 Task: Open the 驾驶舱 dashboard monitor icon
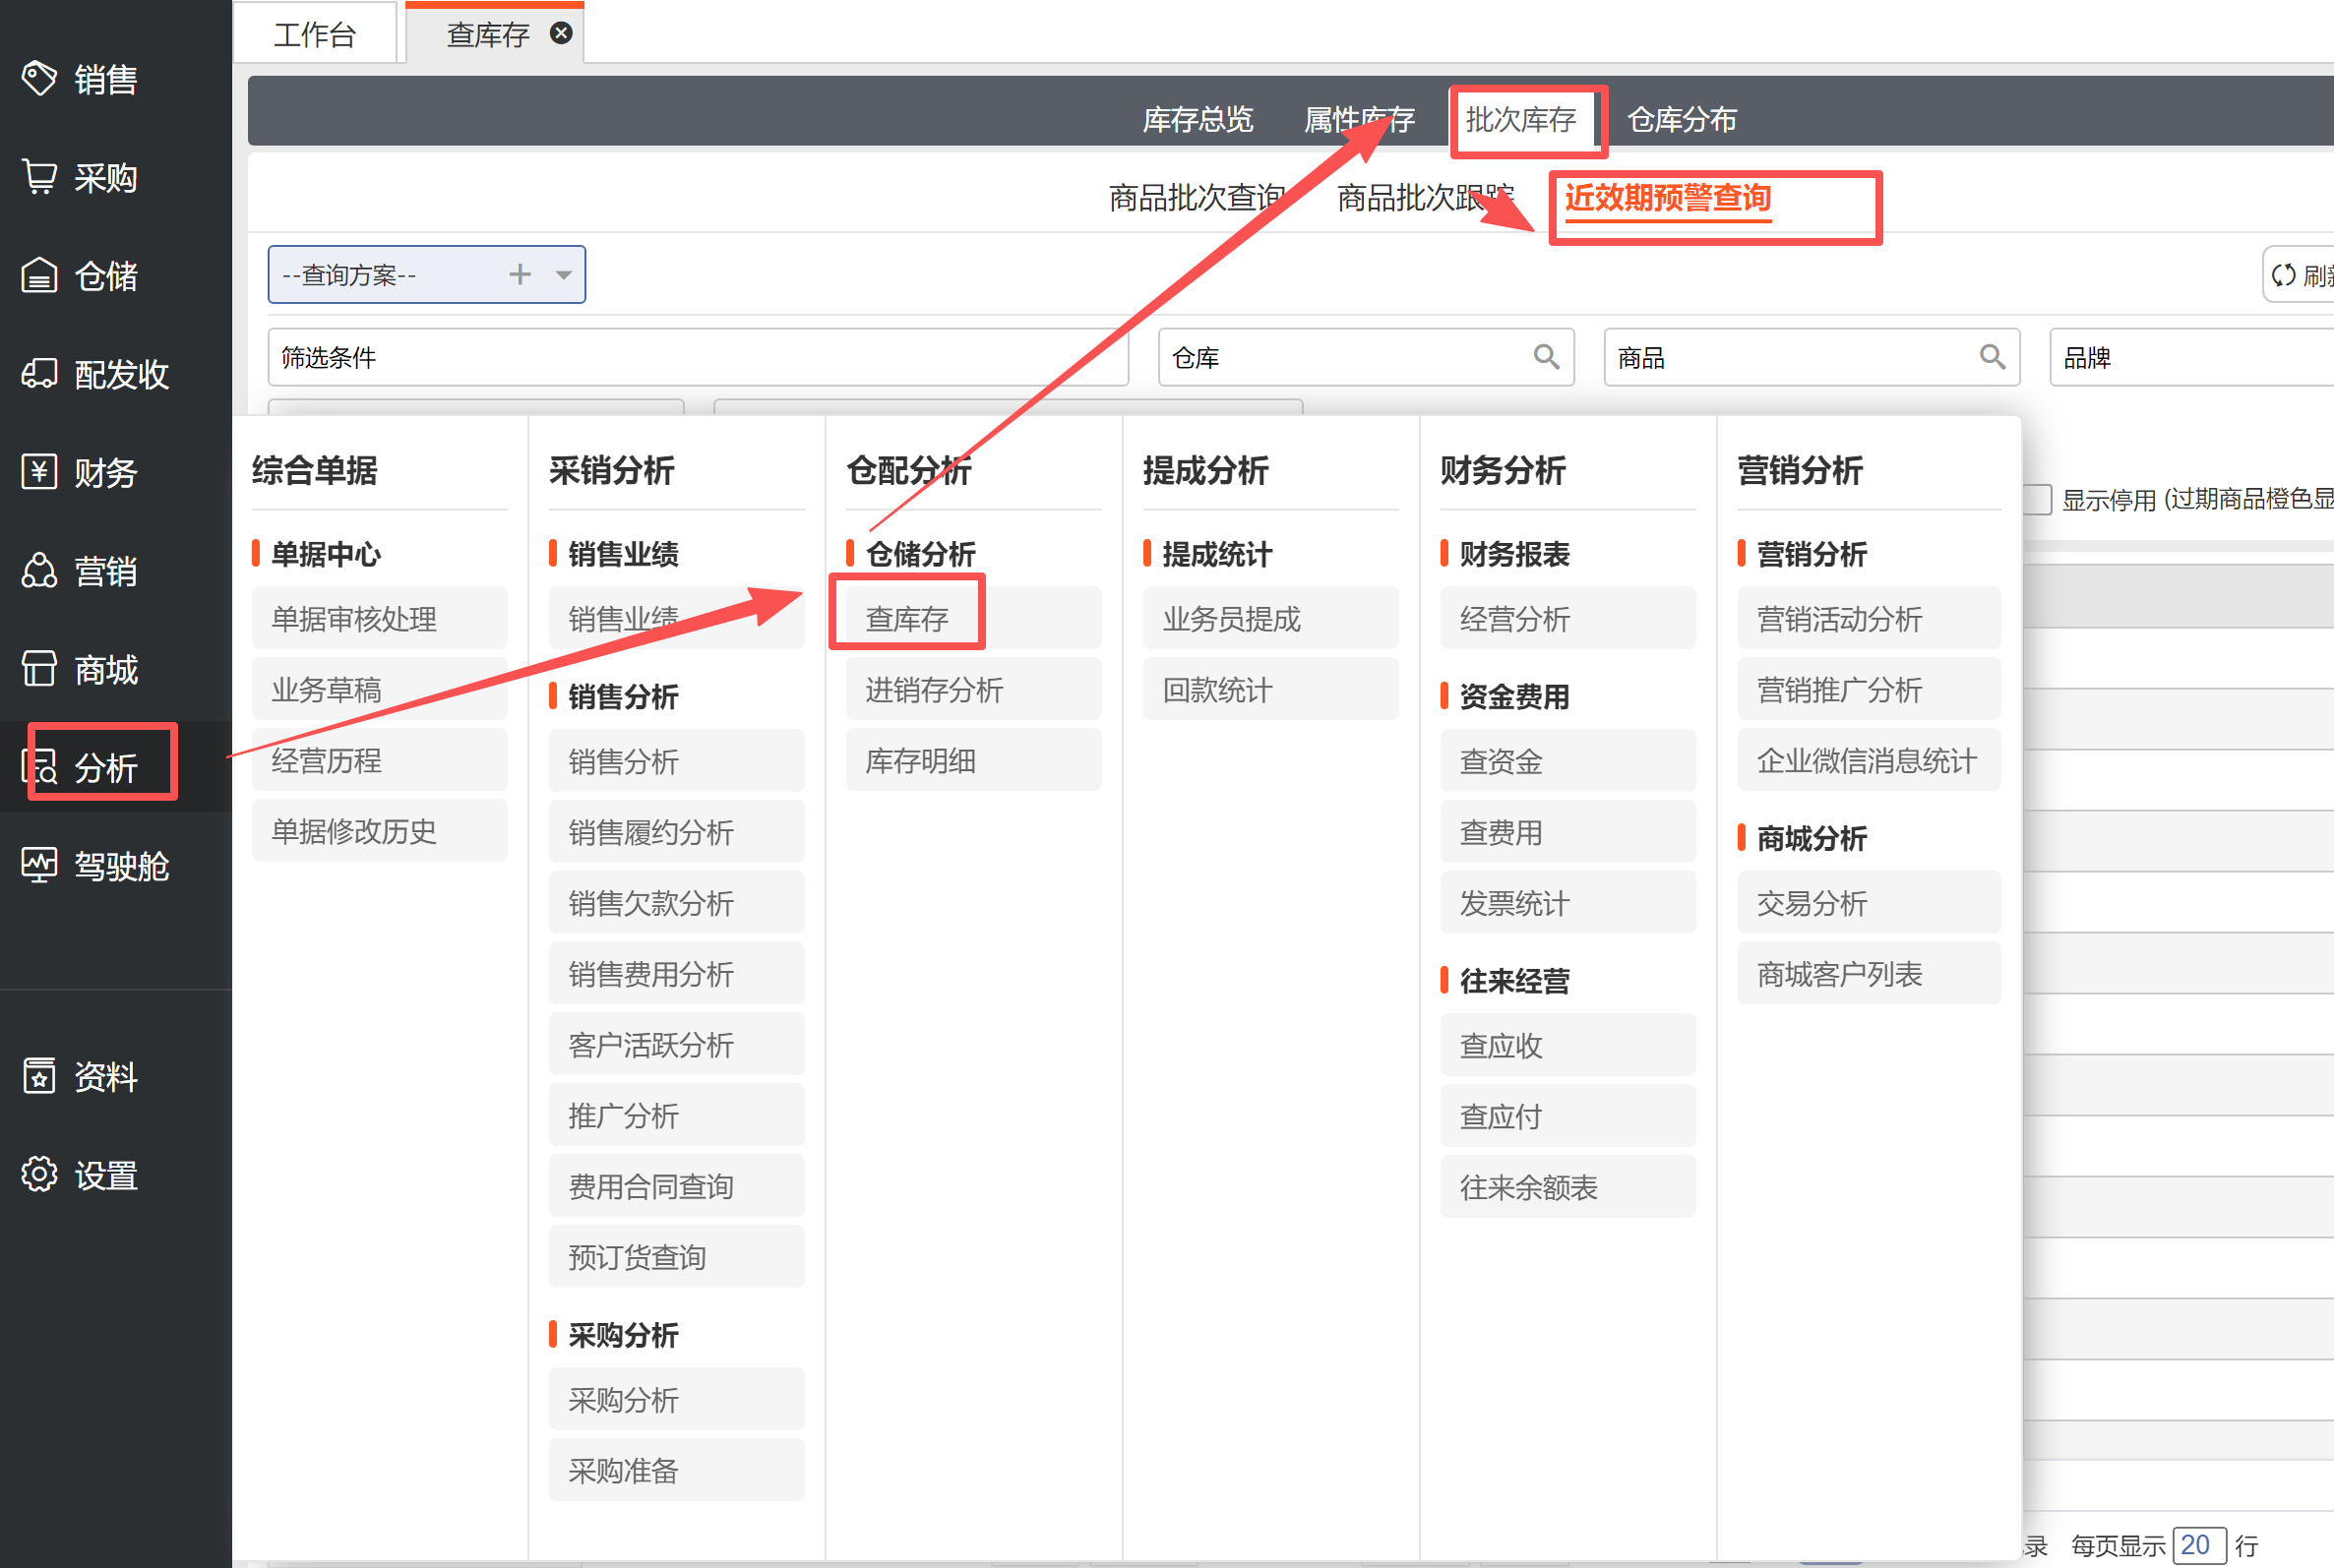point(39,865)
